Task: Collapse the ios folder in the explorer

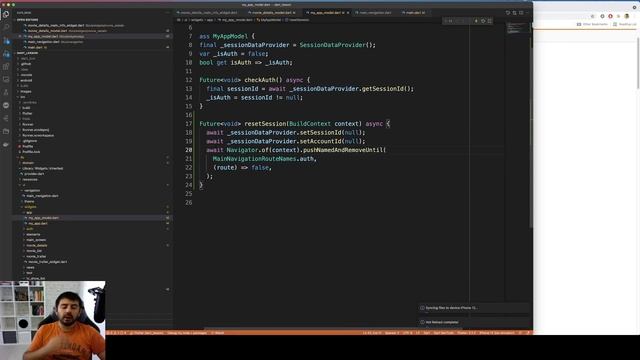Action: pyautogui.click(x=22, y=97)
